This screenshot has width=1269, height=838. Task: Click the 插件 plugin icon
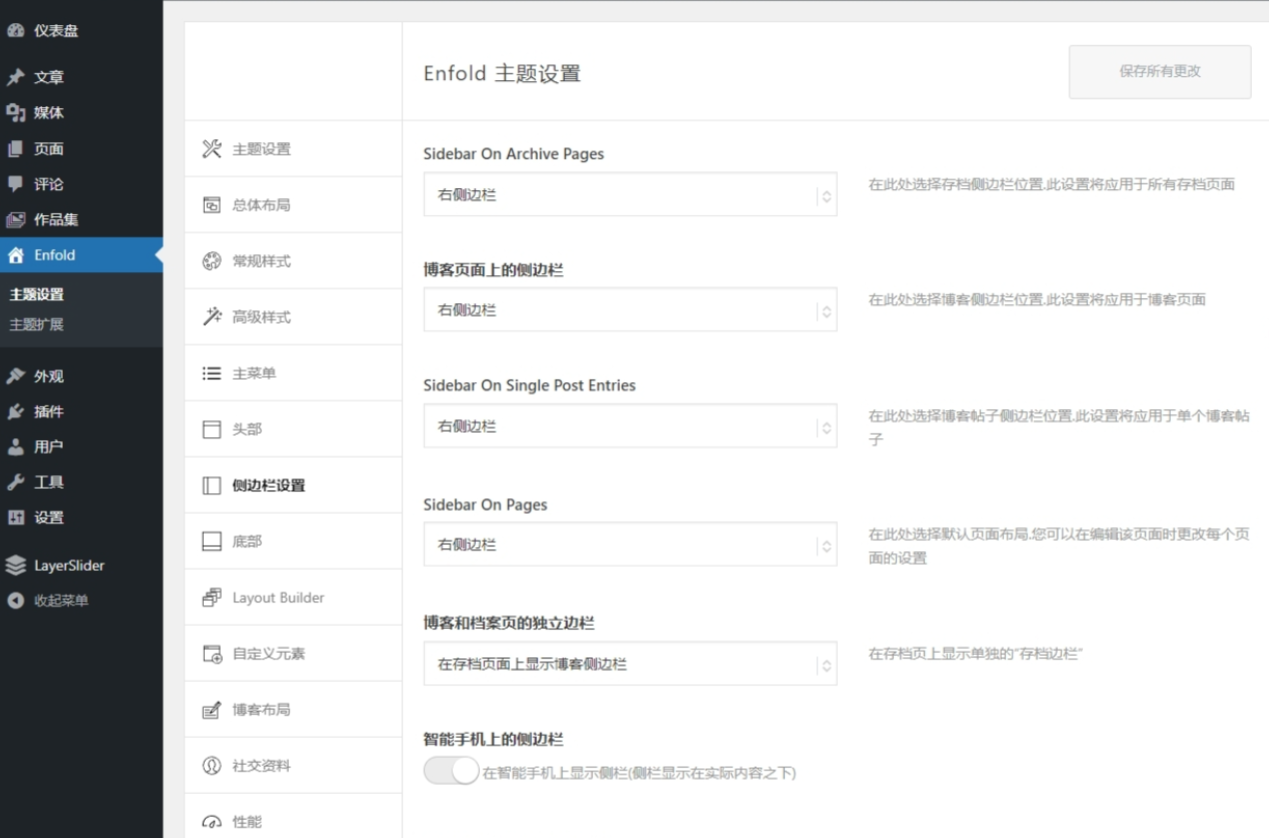[15, 412]
